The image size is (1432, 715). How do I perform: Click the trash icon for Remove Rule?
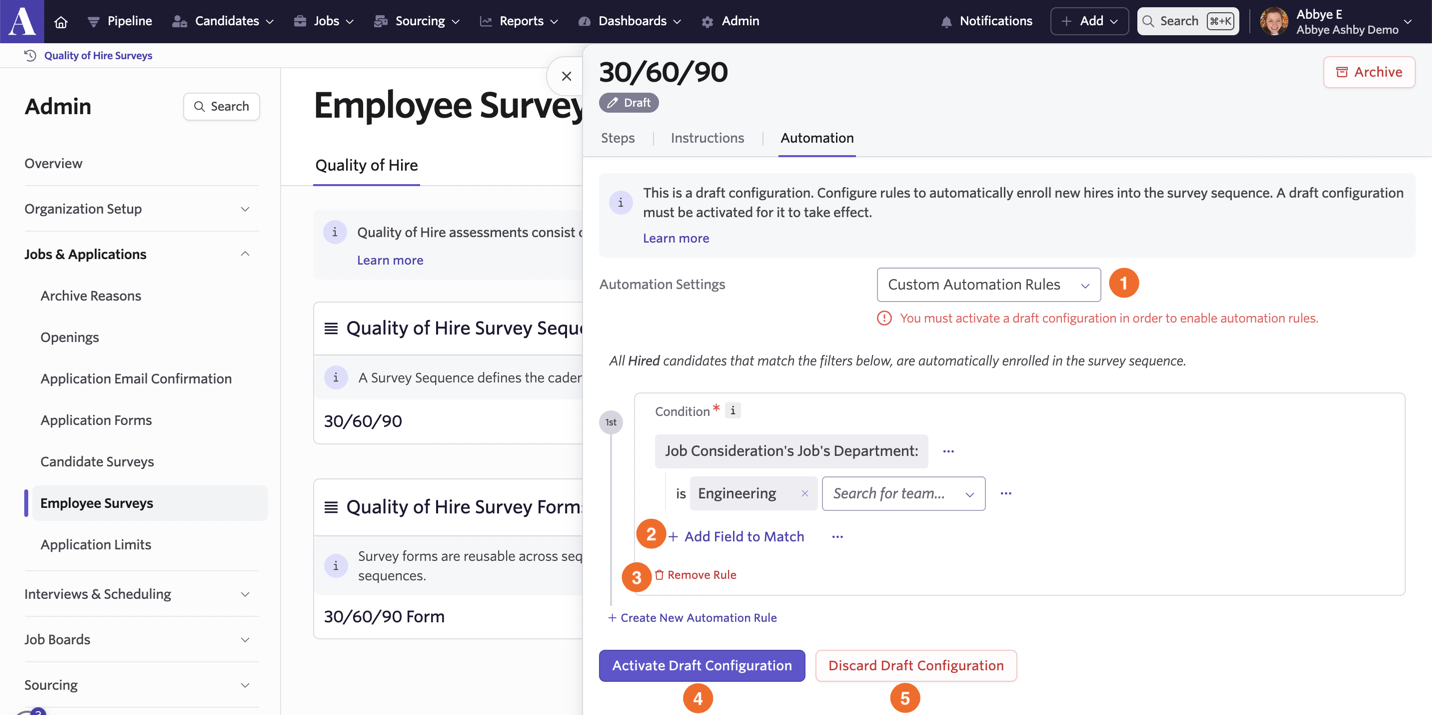coord(659,575)
